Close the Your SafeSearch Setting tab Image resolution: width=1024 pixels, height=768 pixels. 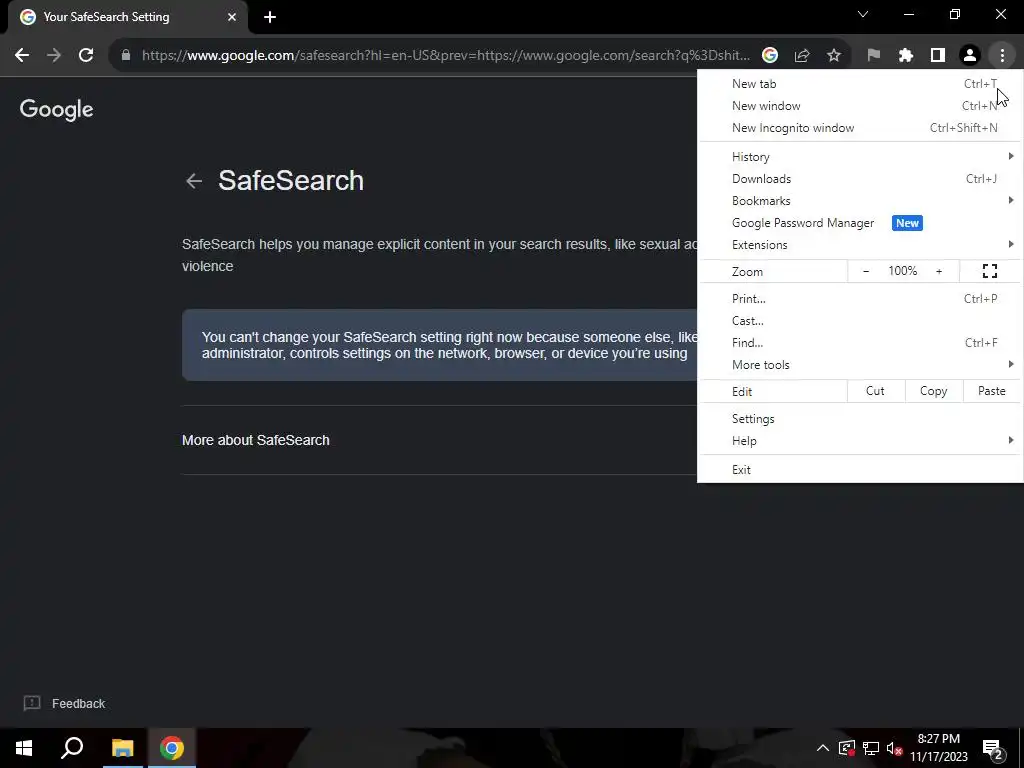232,17
